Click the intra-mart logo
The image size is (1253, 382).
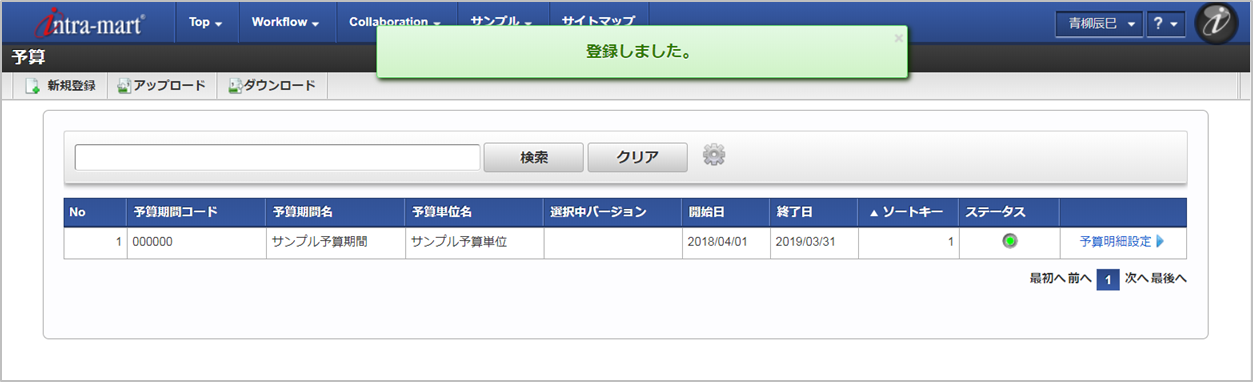coord(88,23)
